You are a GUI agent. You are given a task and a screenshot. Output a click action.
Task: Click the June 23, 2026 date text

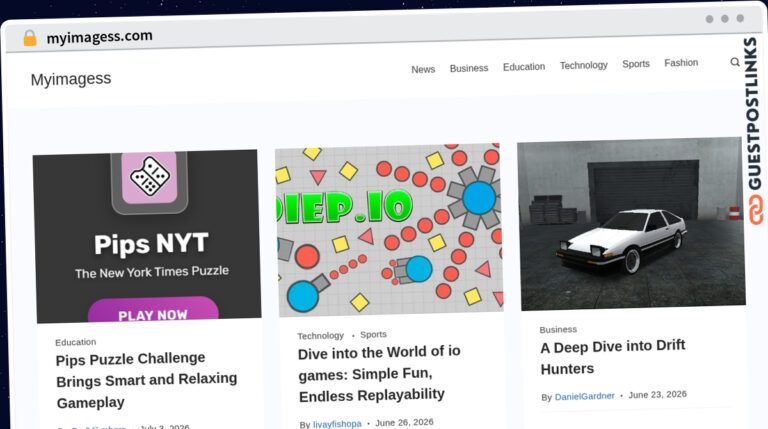657,394
